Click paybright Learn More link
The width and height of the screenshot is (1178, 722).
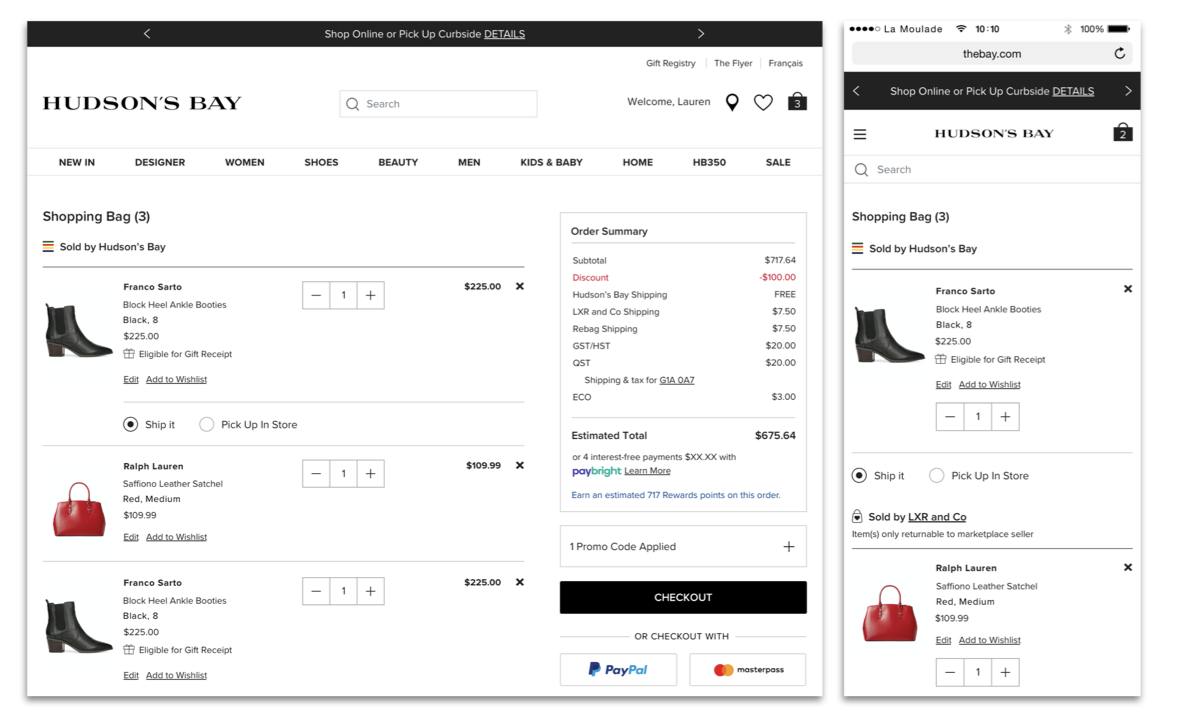tap(648, 471)
